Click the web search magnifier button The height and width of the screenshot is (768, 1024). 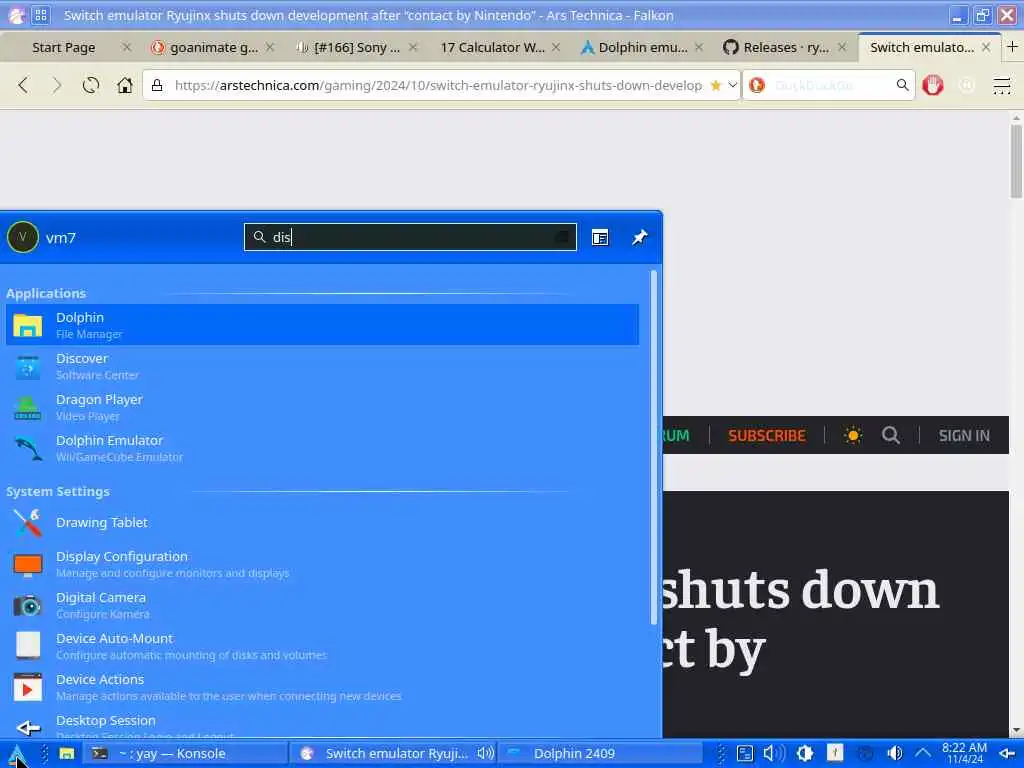(x=903, y=85)
